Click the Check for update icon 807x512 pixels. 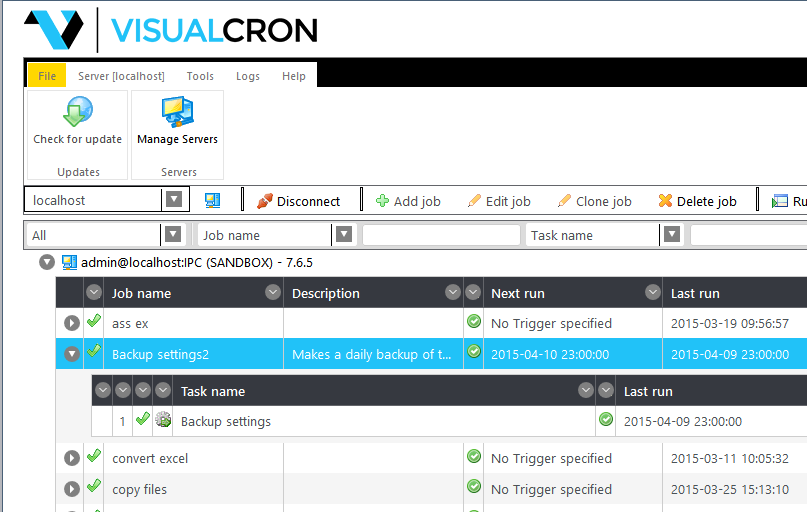(x=77, y=112)
